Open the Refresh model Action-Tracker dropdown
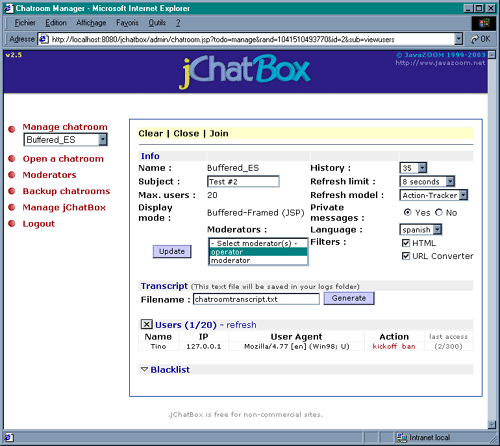 pos(463,195)
